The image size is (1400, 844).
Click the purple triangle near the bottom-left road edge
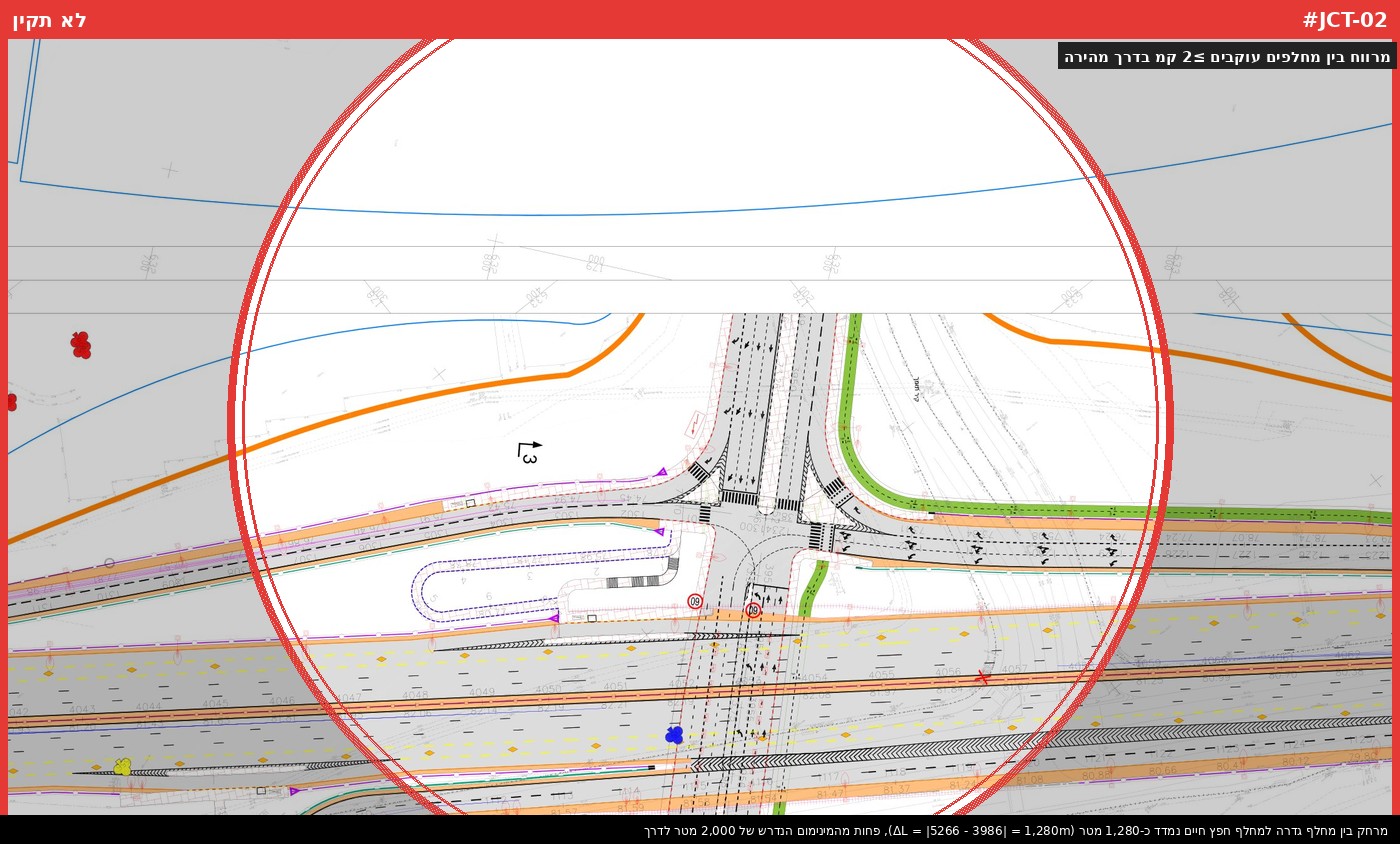point(294,791)
